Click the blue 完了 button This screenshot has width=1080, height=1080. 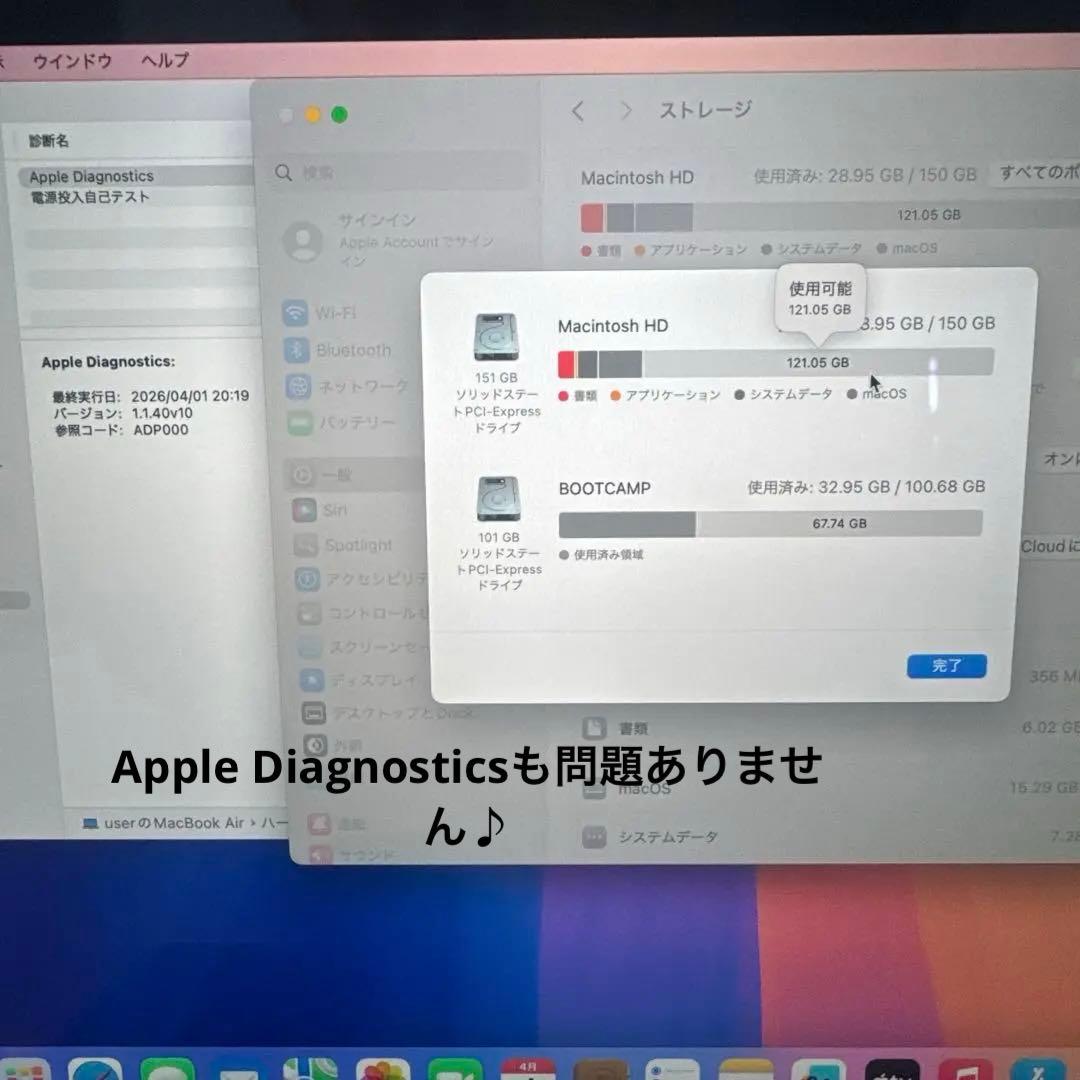click(x=946, y=665)
